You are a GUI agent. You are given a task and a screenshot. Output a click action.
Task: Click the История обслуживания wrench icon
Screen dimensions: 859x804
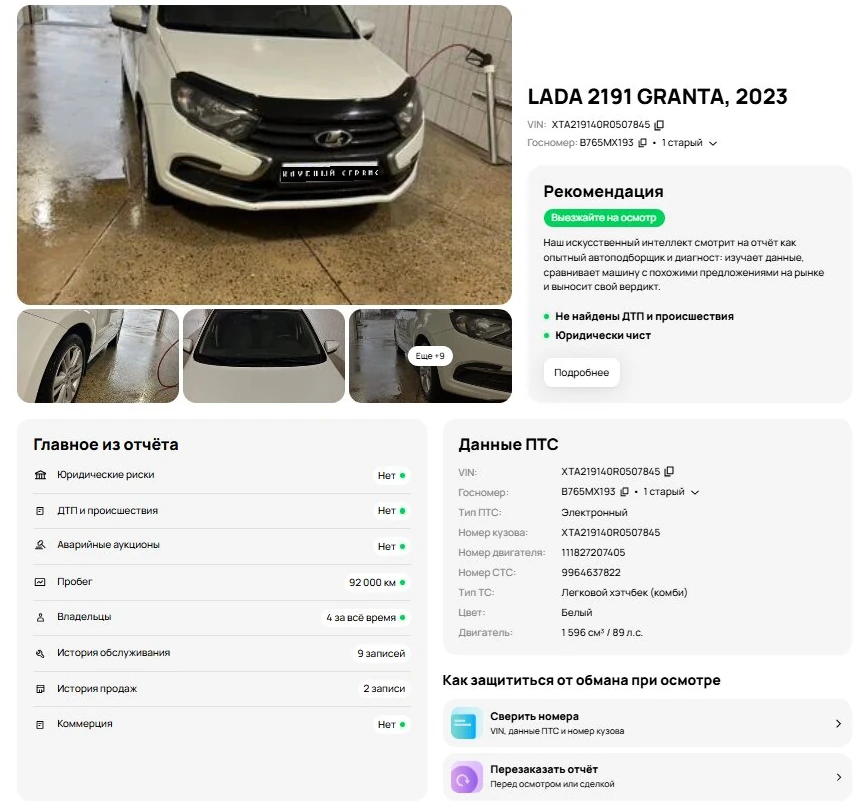pyautogui.click(x=40, y=653)
